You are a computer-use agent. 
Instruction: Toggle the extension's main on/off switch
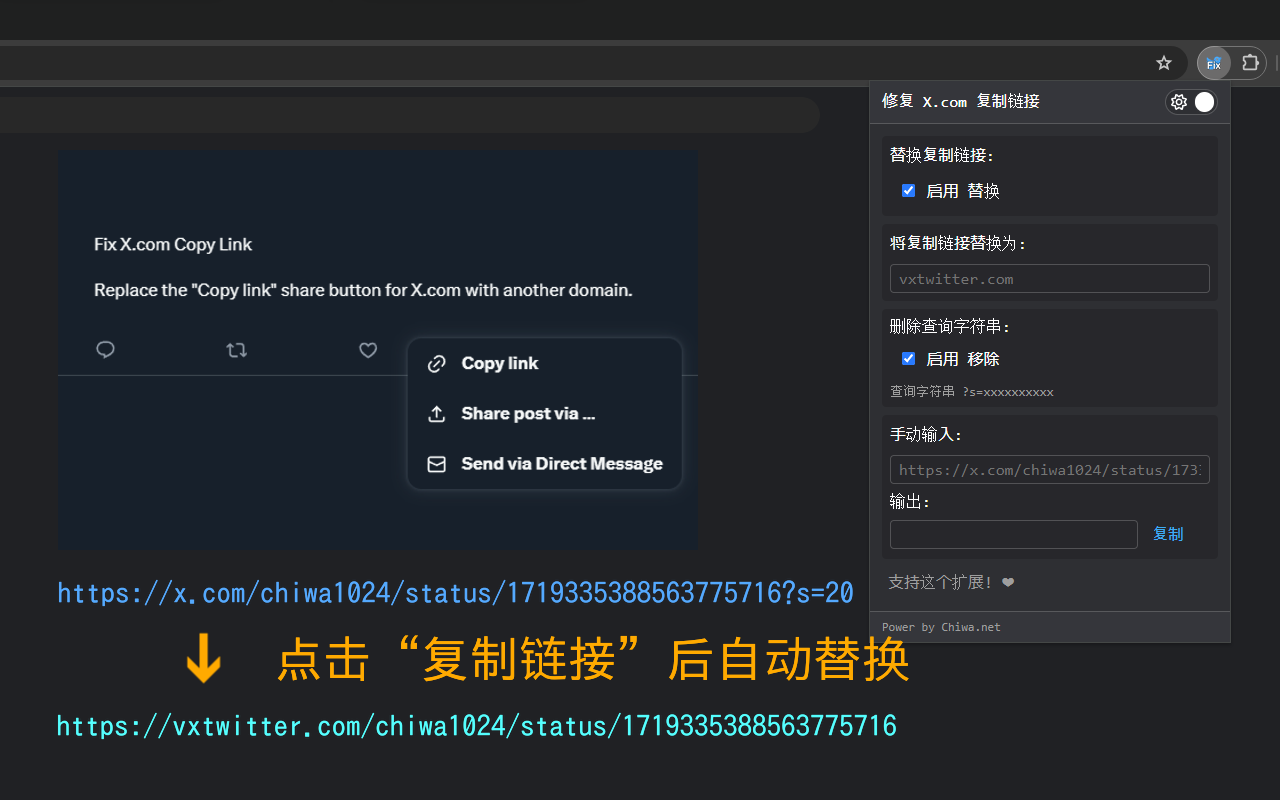(1204, 102)
